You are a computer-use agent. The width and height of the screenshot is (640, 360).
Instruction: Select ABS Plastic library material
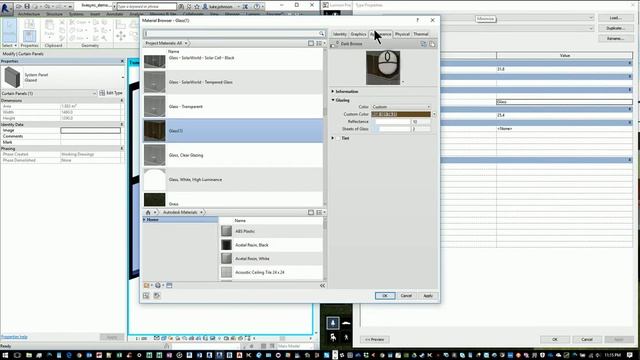pyautogui.click(x=271, y=231)
